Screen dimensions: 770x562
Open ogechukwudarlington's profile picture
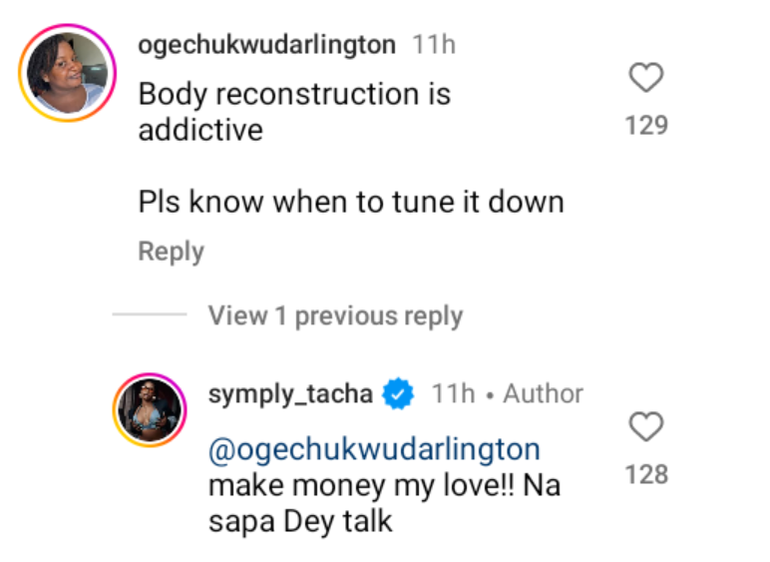pyautogui.click(x=67, y=74)
